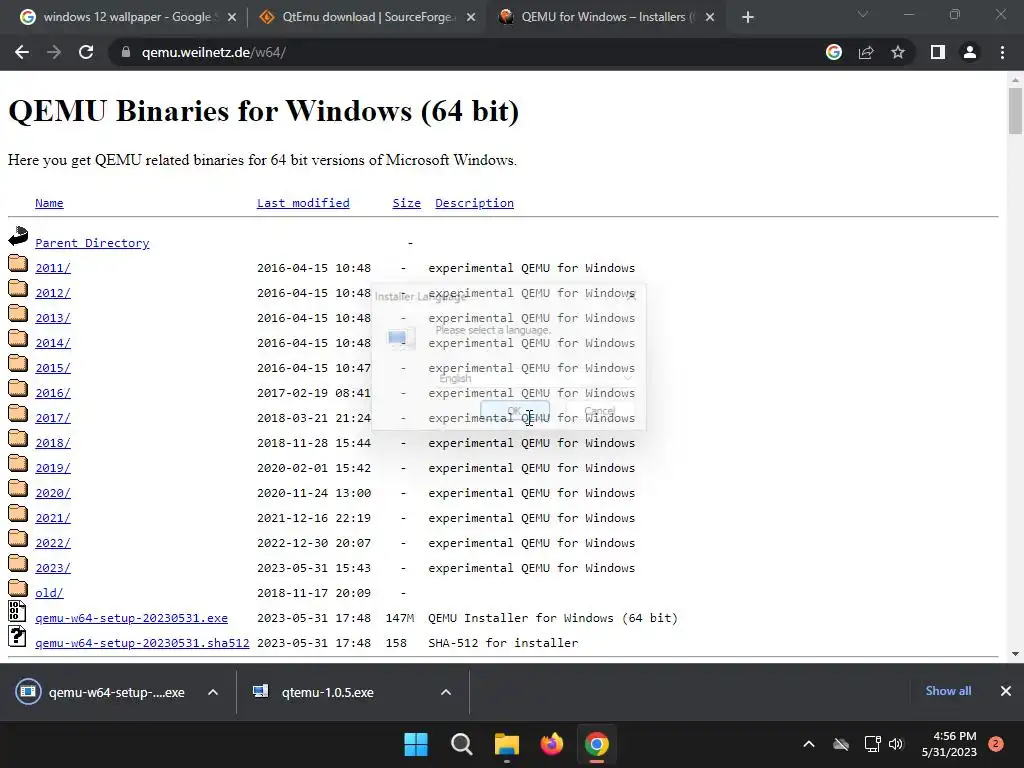Click the scrollbar down arrow
The image size is (1024, 768).
[1015, 653]
